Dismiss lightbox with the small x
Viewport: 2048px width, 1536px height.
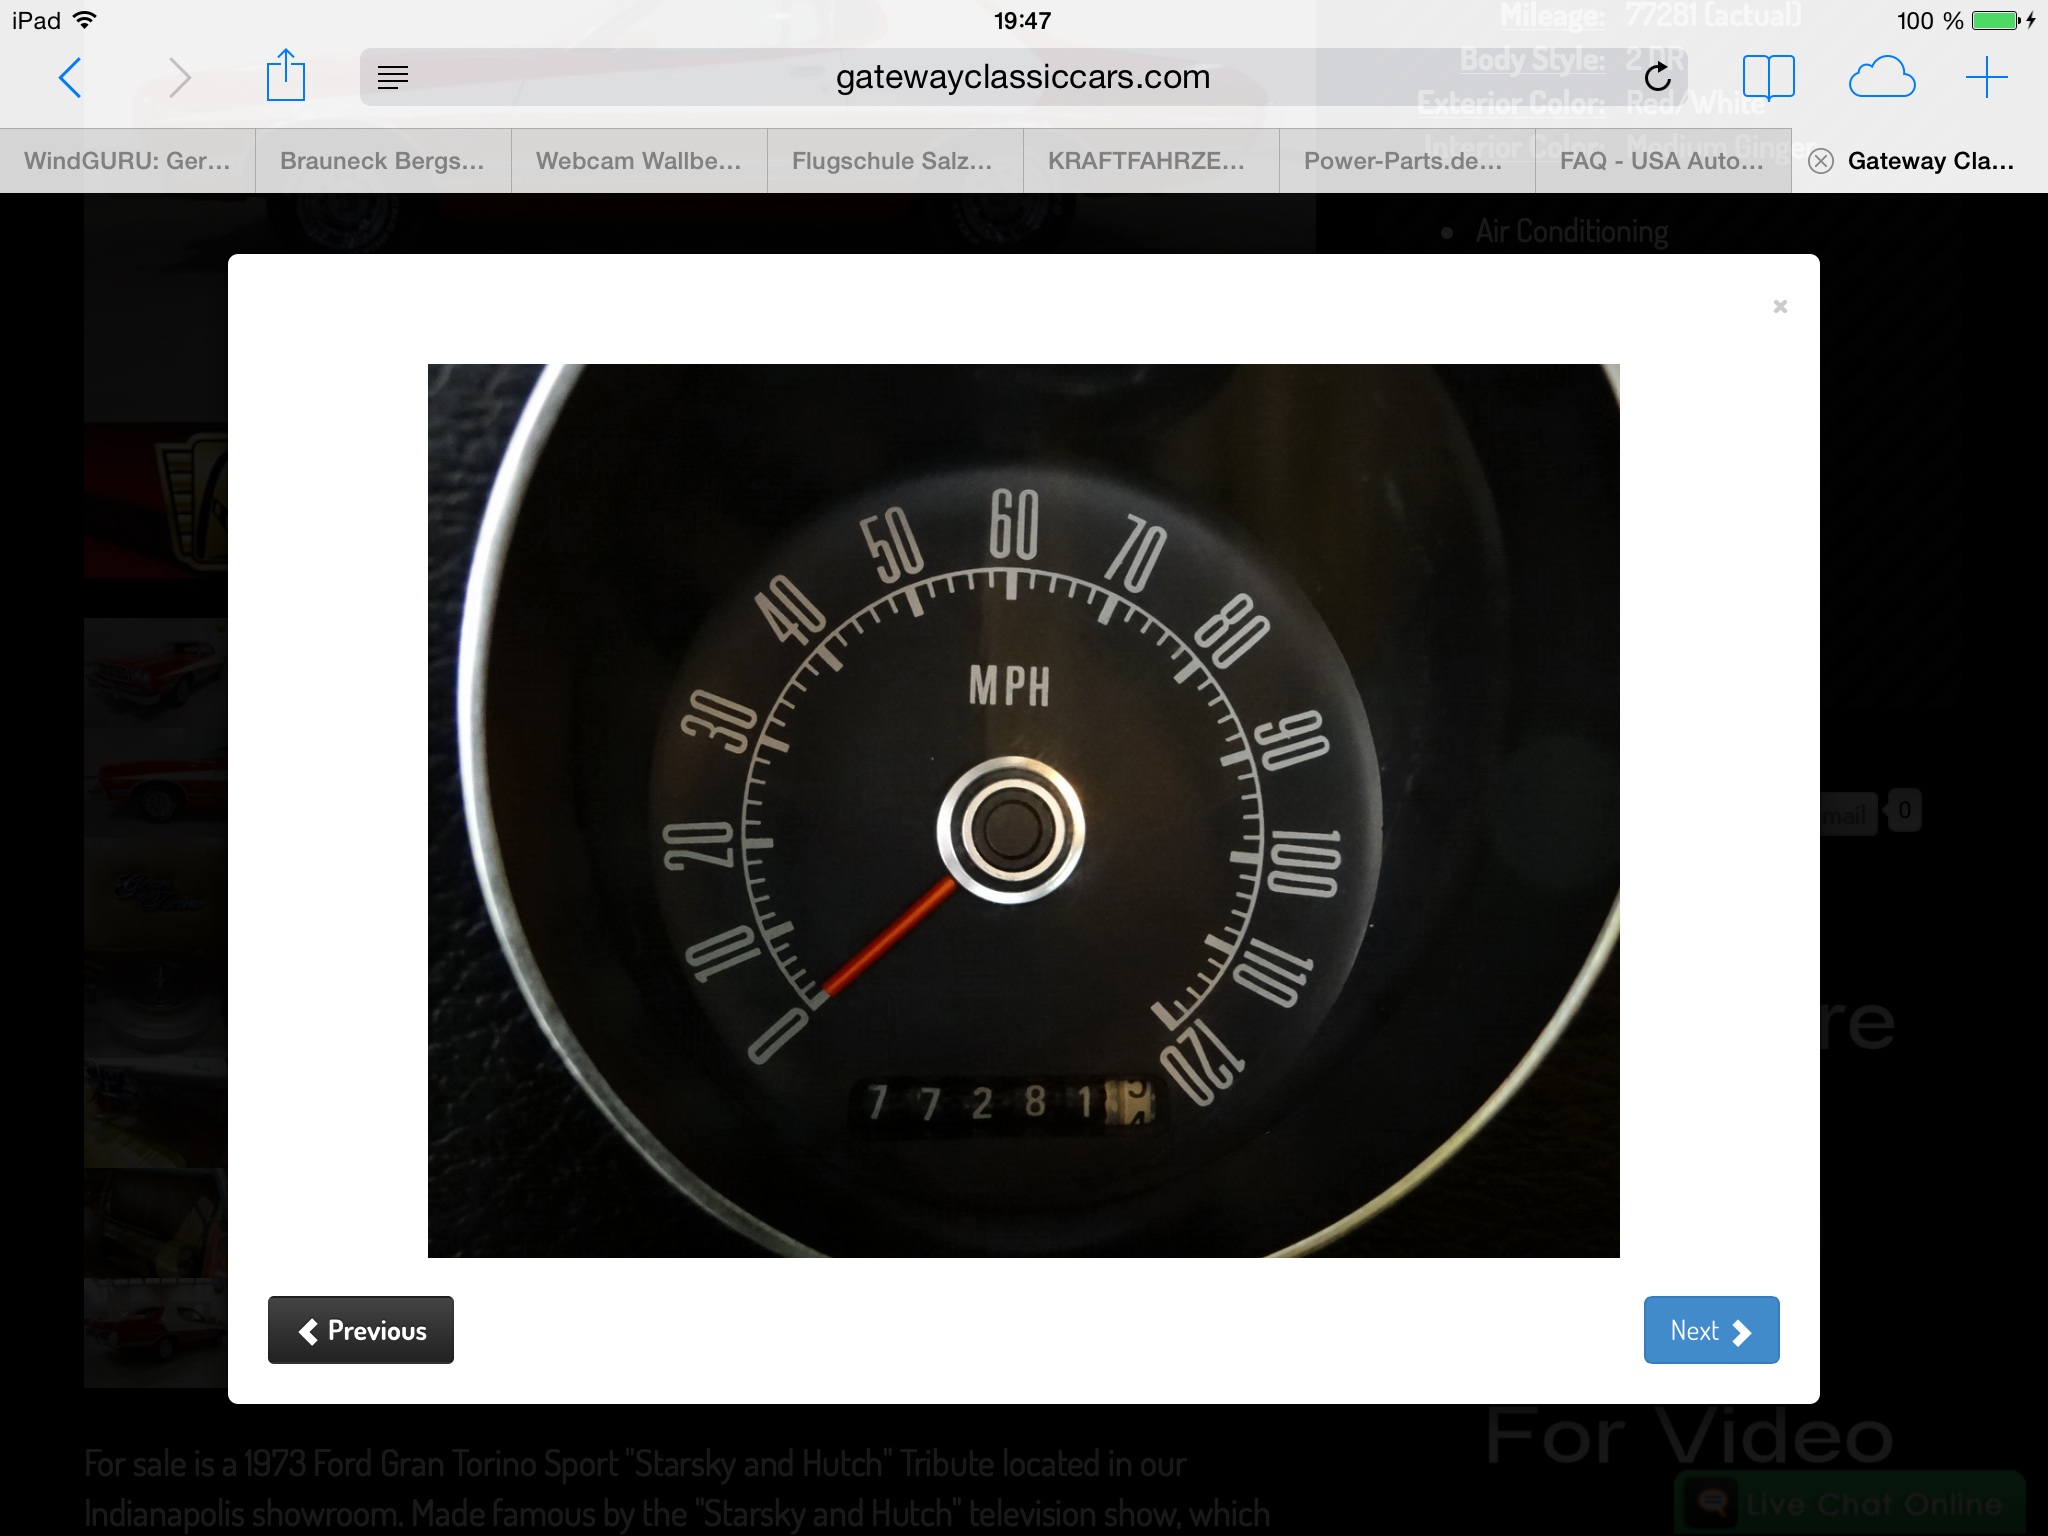pos(1780,307)
